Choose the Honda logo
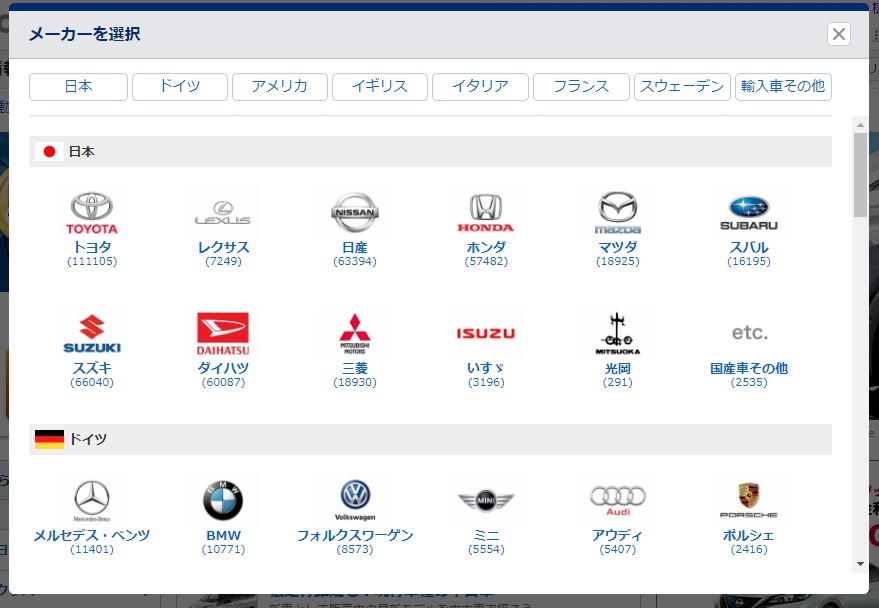This screenshot has width=879, height=608. [x=486, y=213]
